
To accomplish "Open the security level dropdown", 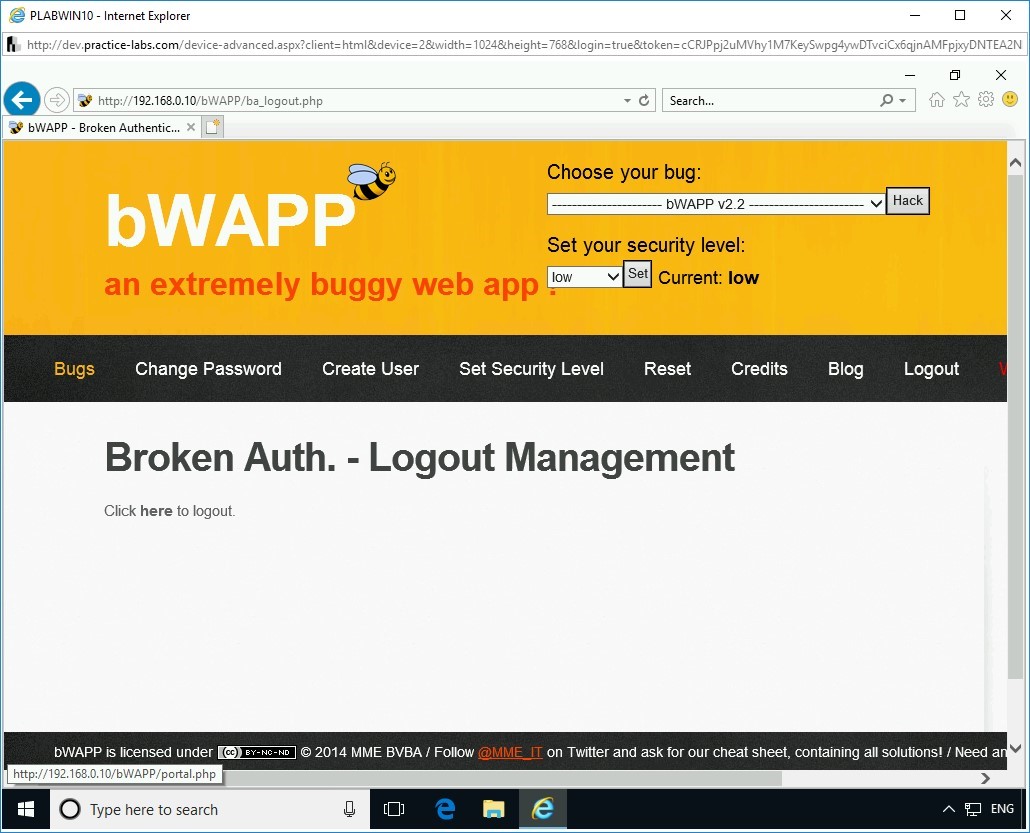I will 584,276.
